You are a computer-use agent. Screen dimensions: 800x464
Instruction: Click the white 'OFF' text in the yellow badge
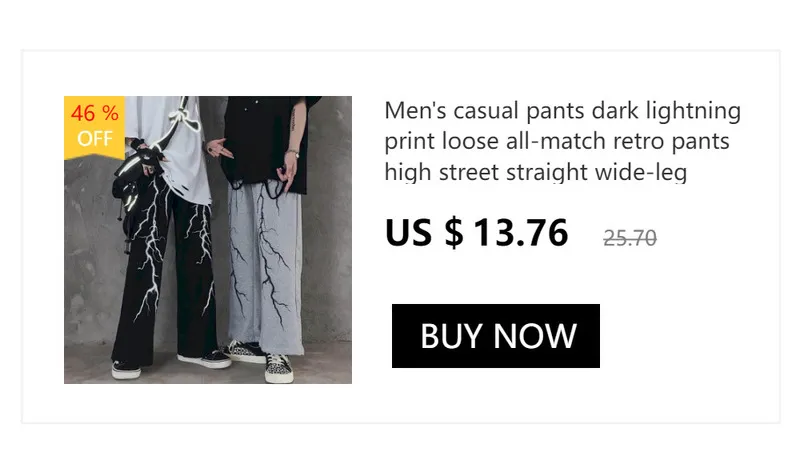94,139
